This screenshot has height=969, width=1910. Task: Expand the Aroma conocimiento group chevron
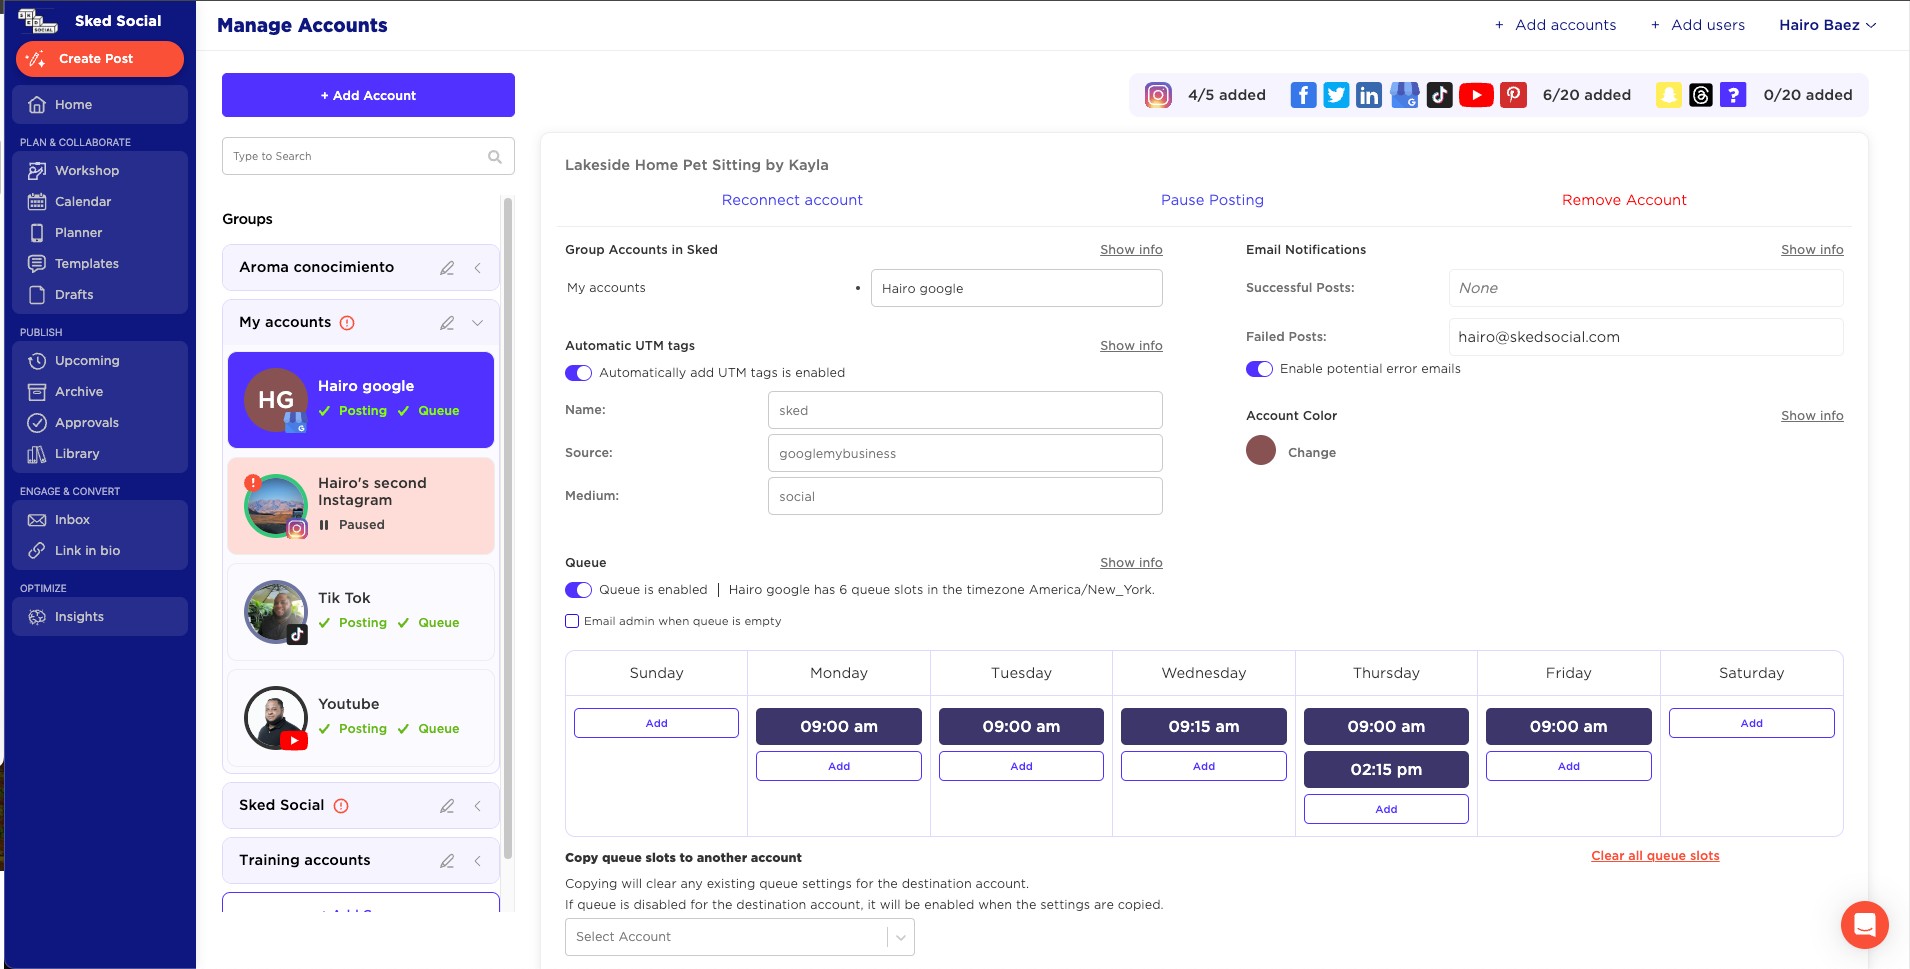coord(478,268)
